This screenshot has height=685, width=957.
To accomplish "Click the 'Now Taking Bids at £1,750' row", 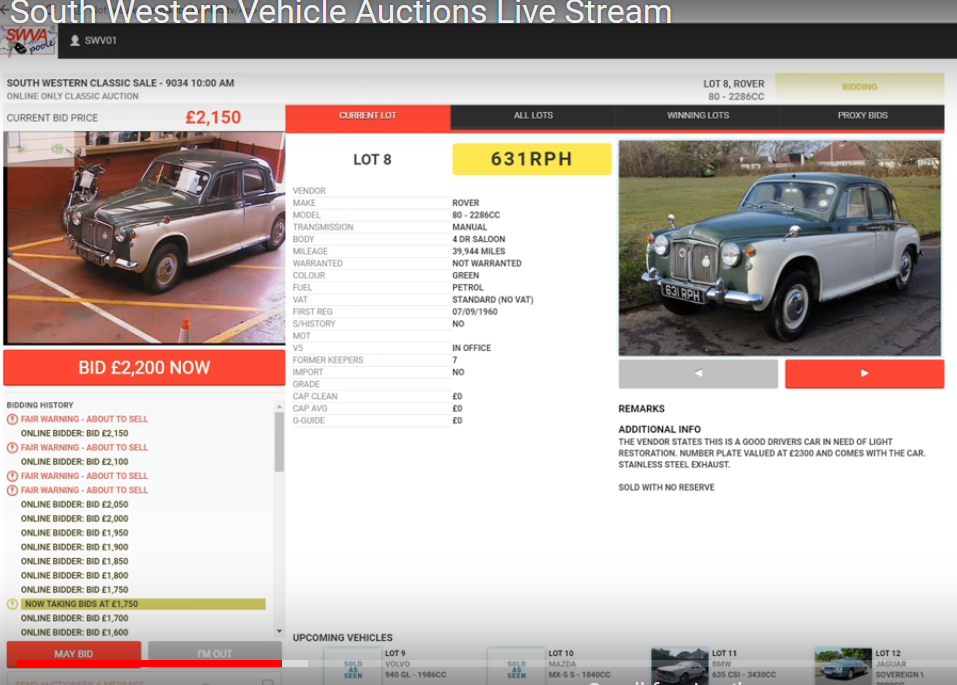I will [x=143, y=604].
